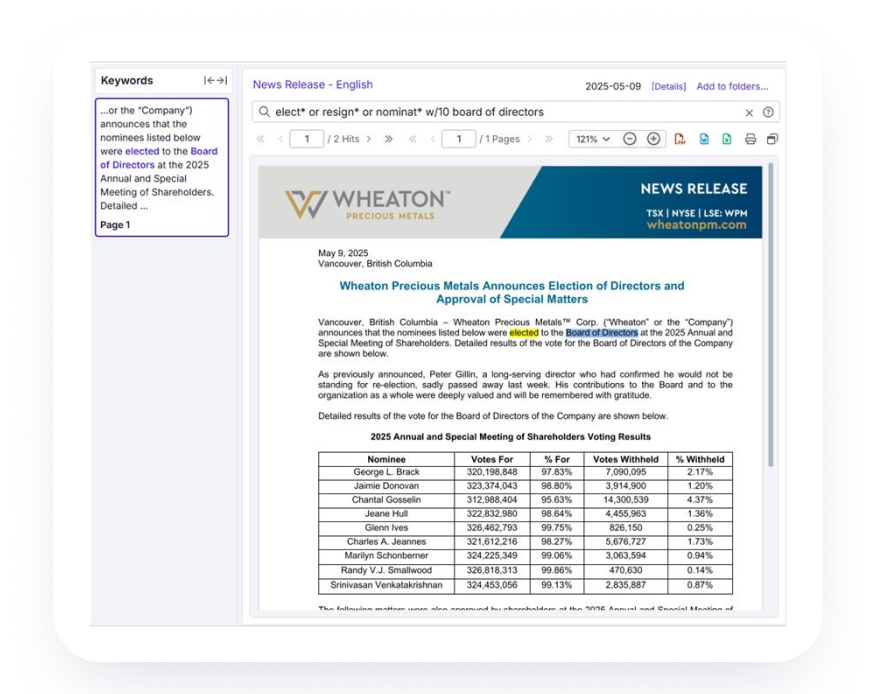Image resolution: width=875 pixels, height=694 pixels.
Task: Click the 320,198,848 votes cell
Action: pyautogui.click(x=492, y=472)
